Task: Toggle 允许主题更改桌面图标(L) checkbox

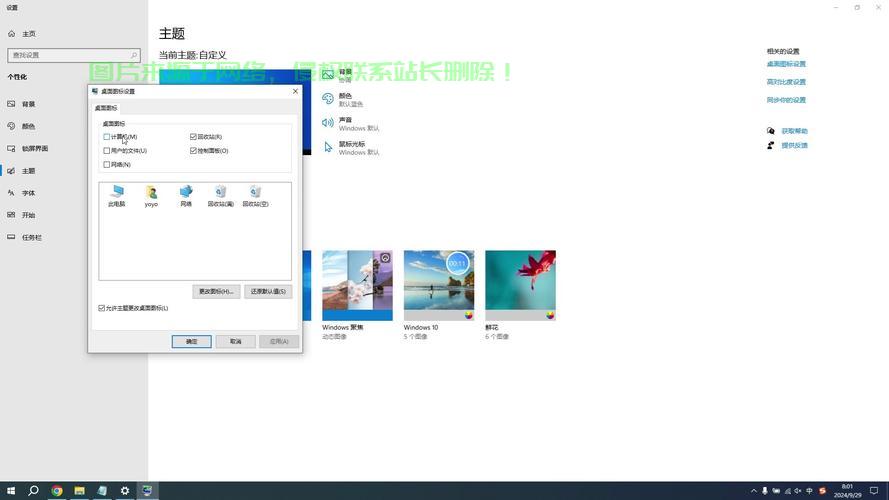Action: [x=101, y=308]
